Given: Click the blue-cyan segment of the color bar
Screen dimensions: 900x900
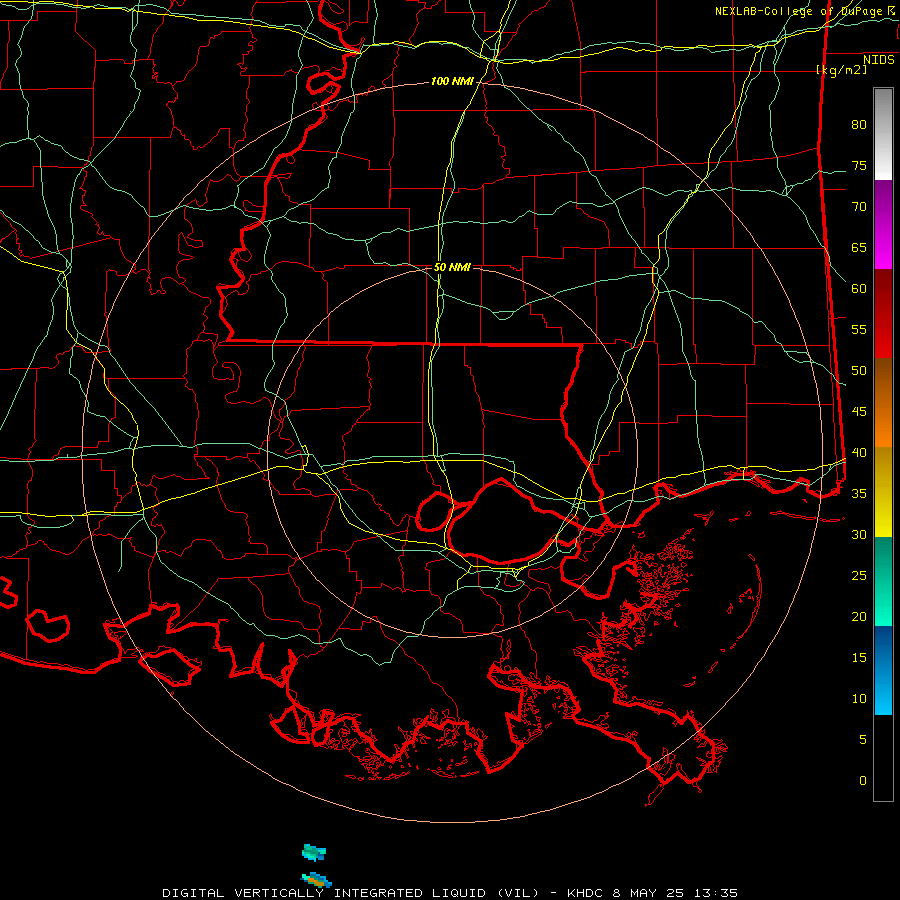Looking at the screenshot, I should 883,670.
